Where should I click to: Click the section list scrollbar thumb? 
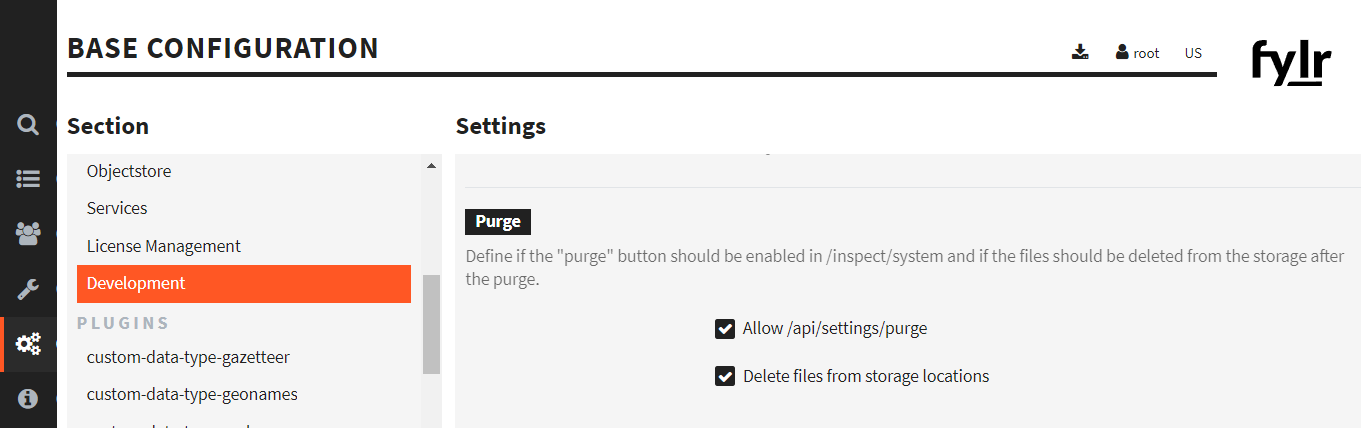click(431, 324)
